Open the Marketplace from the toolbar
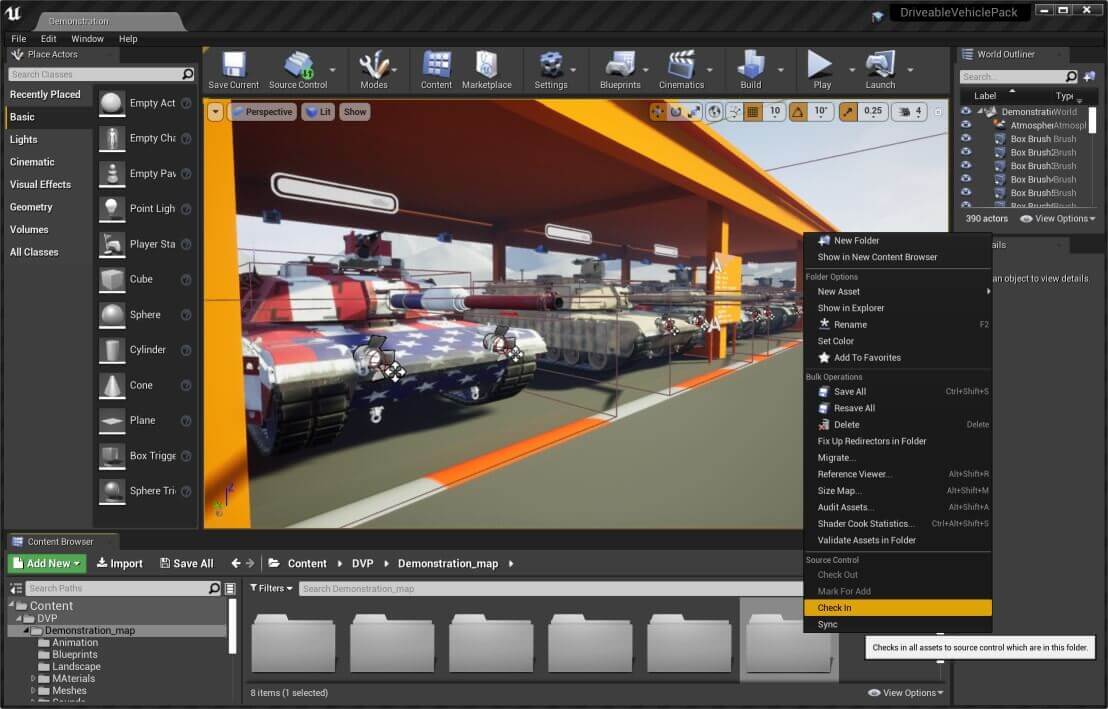The image size is (1108, 709). [x=487, y=65]
